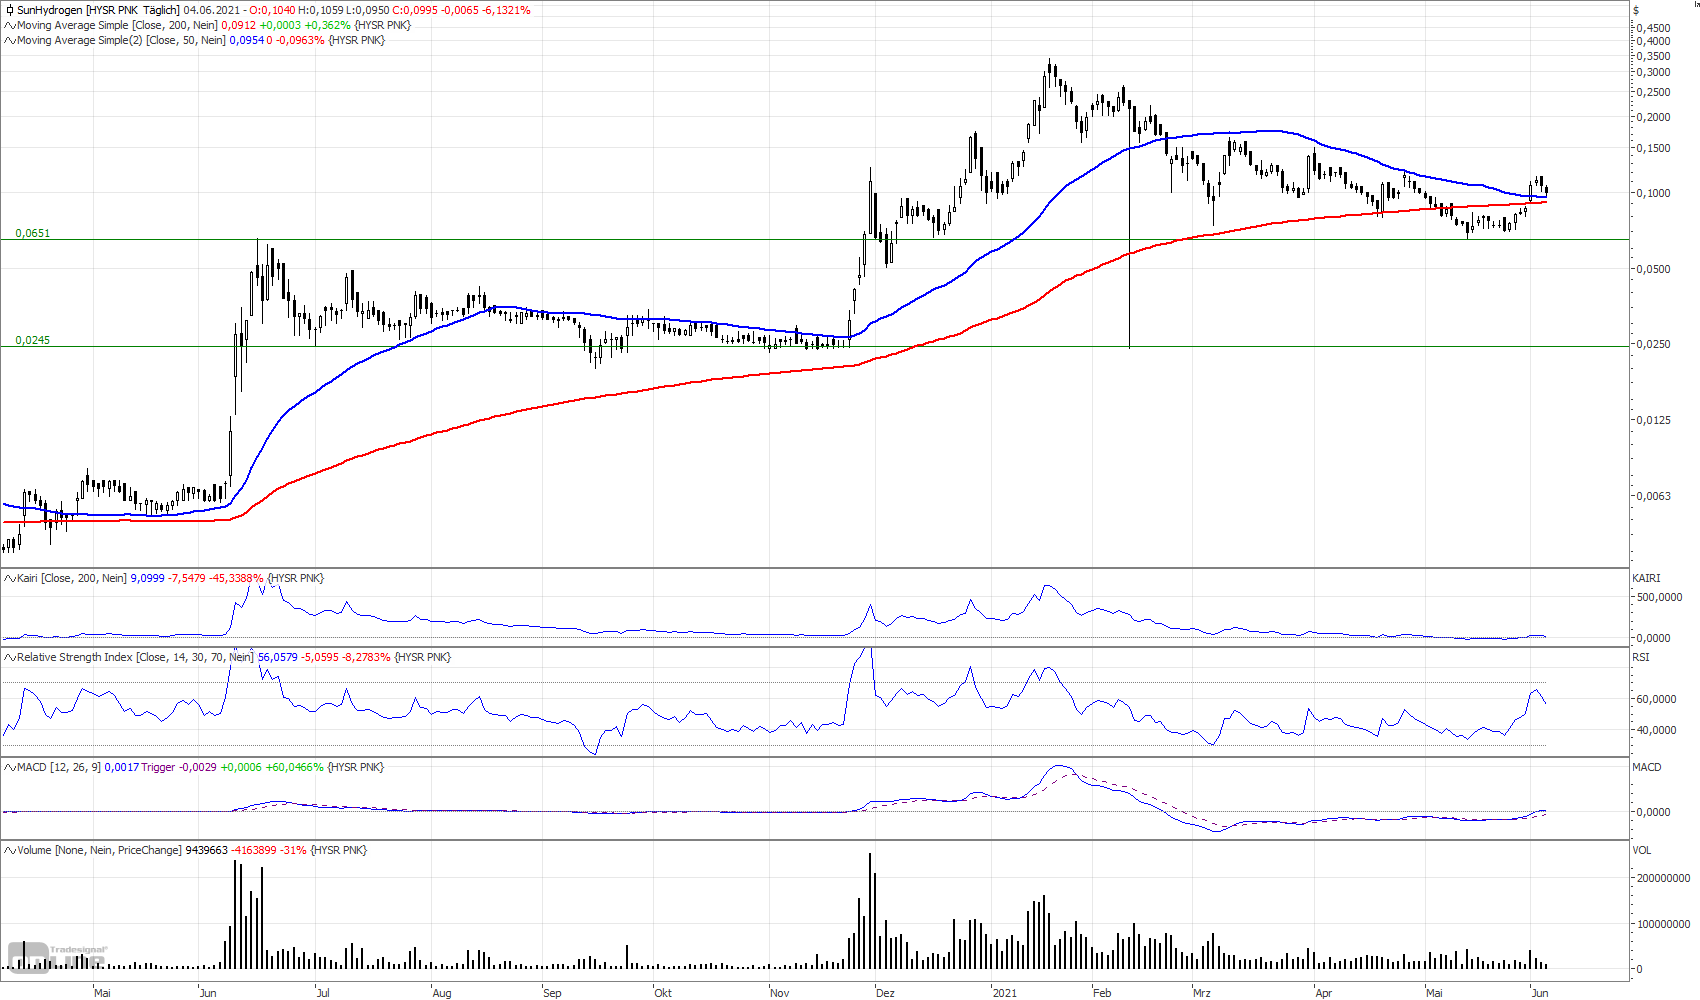Image resolution: width=1700 pixels, height=1000 pixels.
Task: Click the Jul label on time axis
Action: (323, 993)
